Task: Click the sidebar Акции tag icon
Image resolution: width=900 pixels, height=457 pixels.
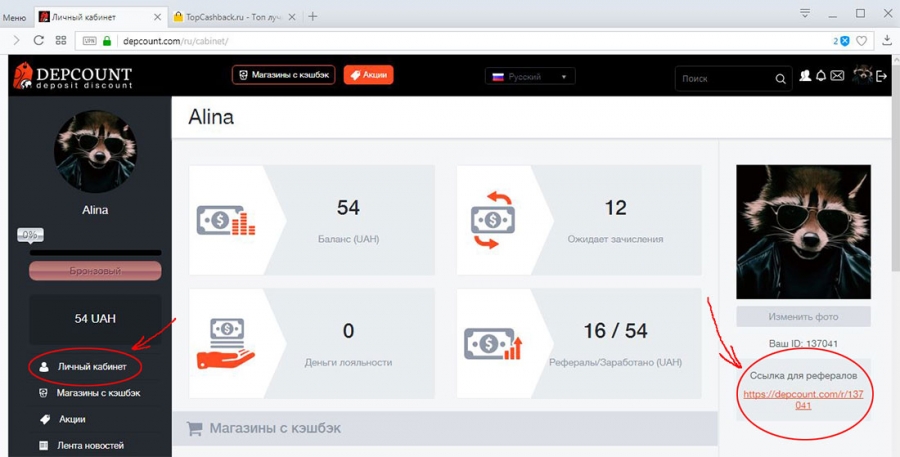Action: [x=44, y=420]
